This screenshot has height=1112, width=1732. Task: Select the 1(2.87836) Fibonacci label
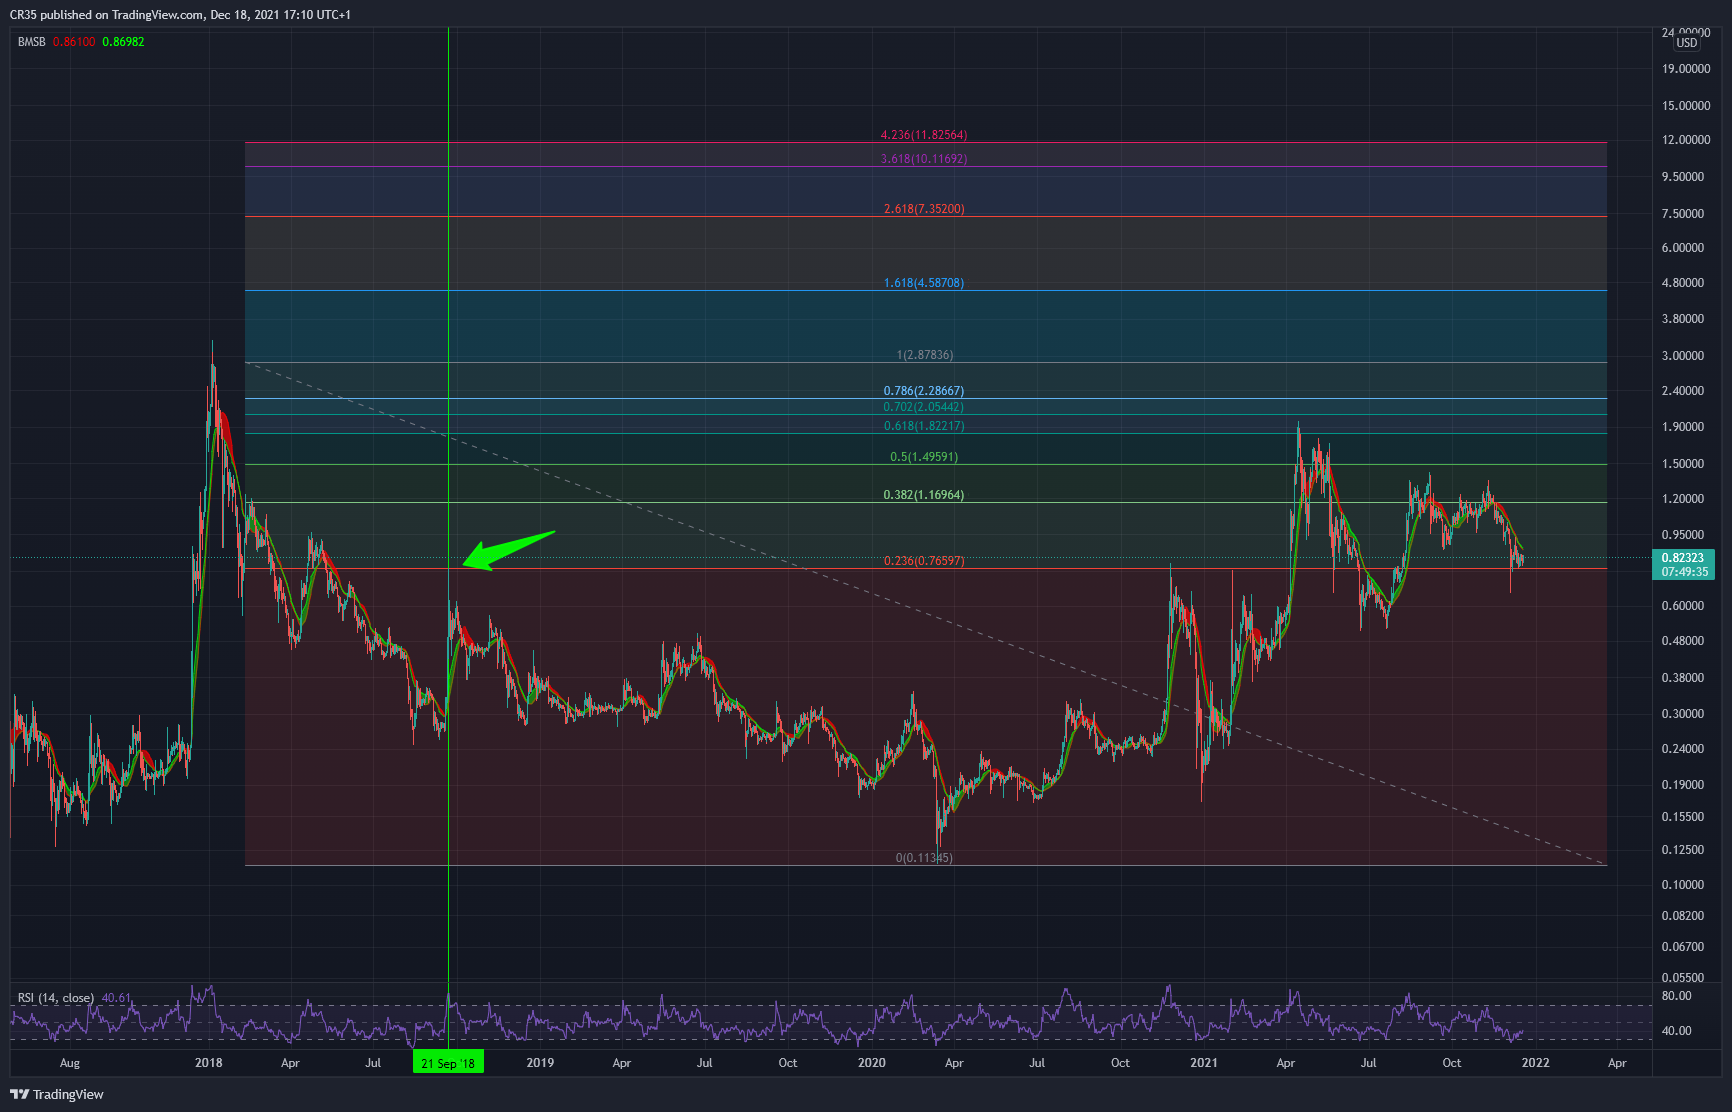pyautogui.click(x=925, y=355)
